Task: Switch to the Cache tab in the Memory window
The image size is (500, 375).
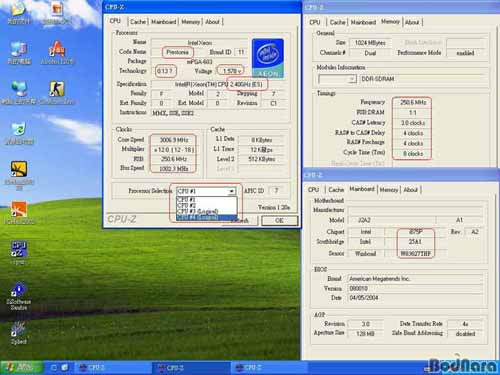Action: point(337,22)
